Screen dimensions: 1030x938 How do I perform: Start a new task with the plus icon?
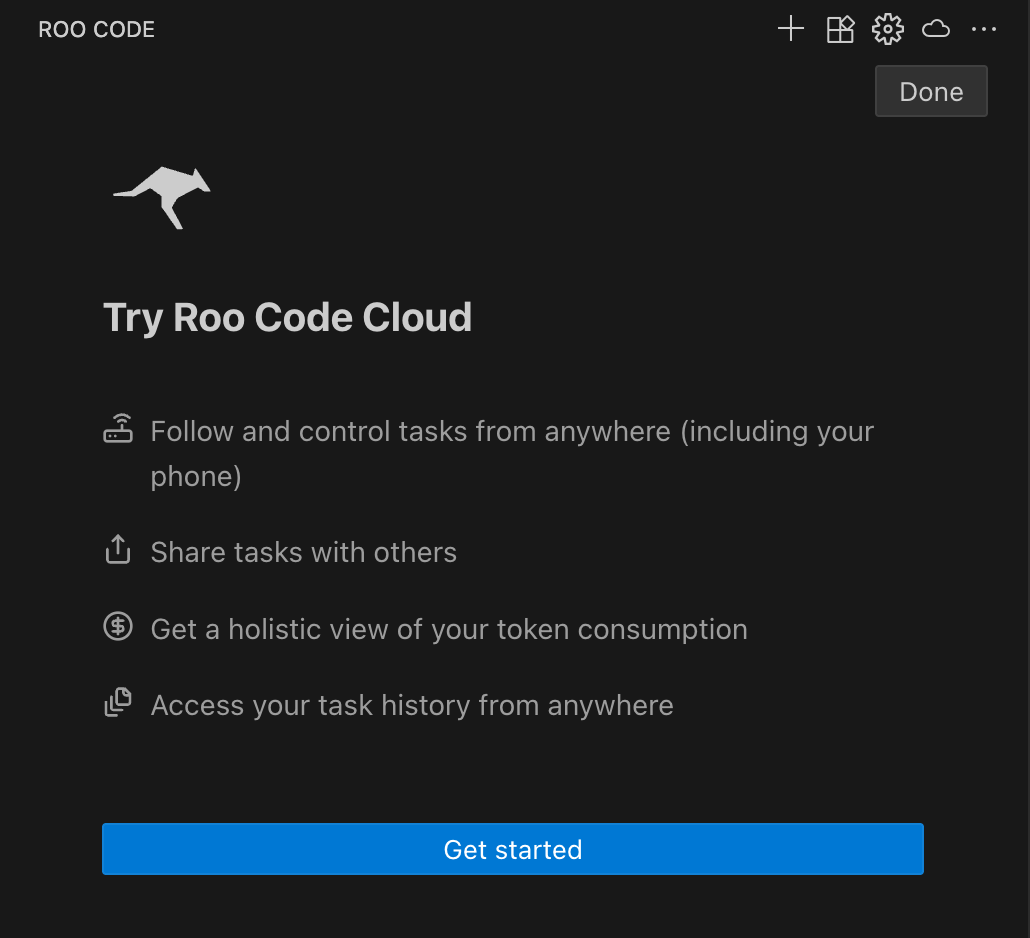[790, 28]
